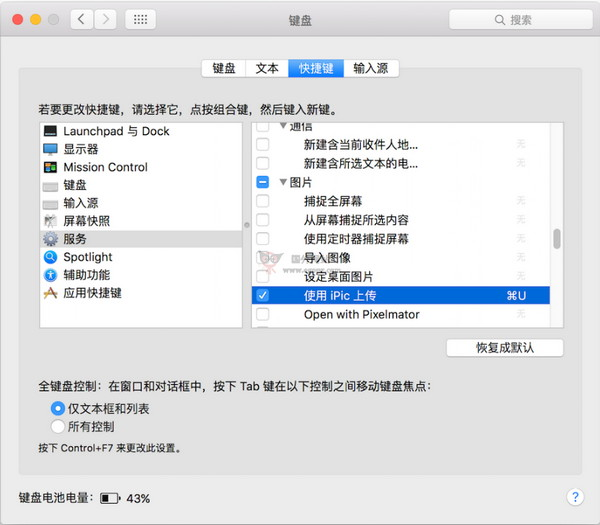Collapse the 图片 group triangle
600x525 pixels.
pos(283,183)
